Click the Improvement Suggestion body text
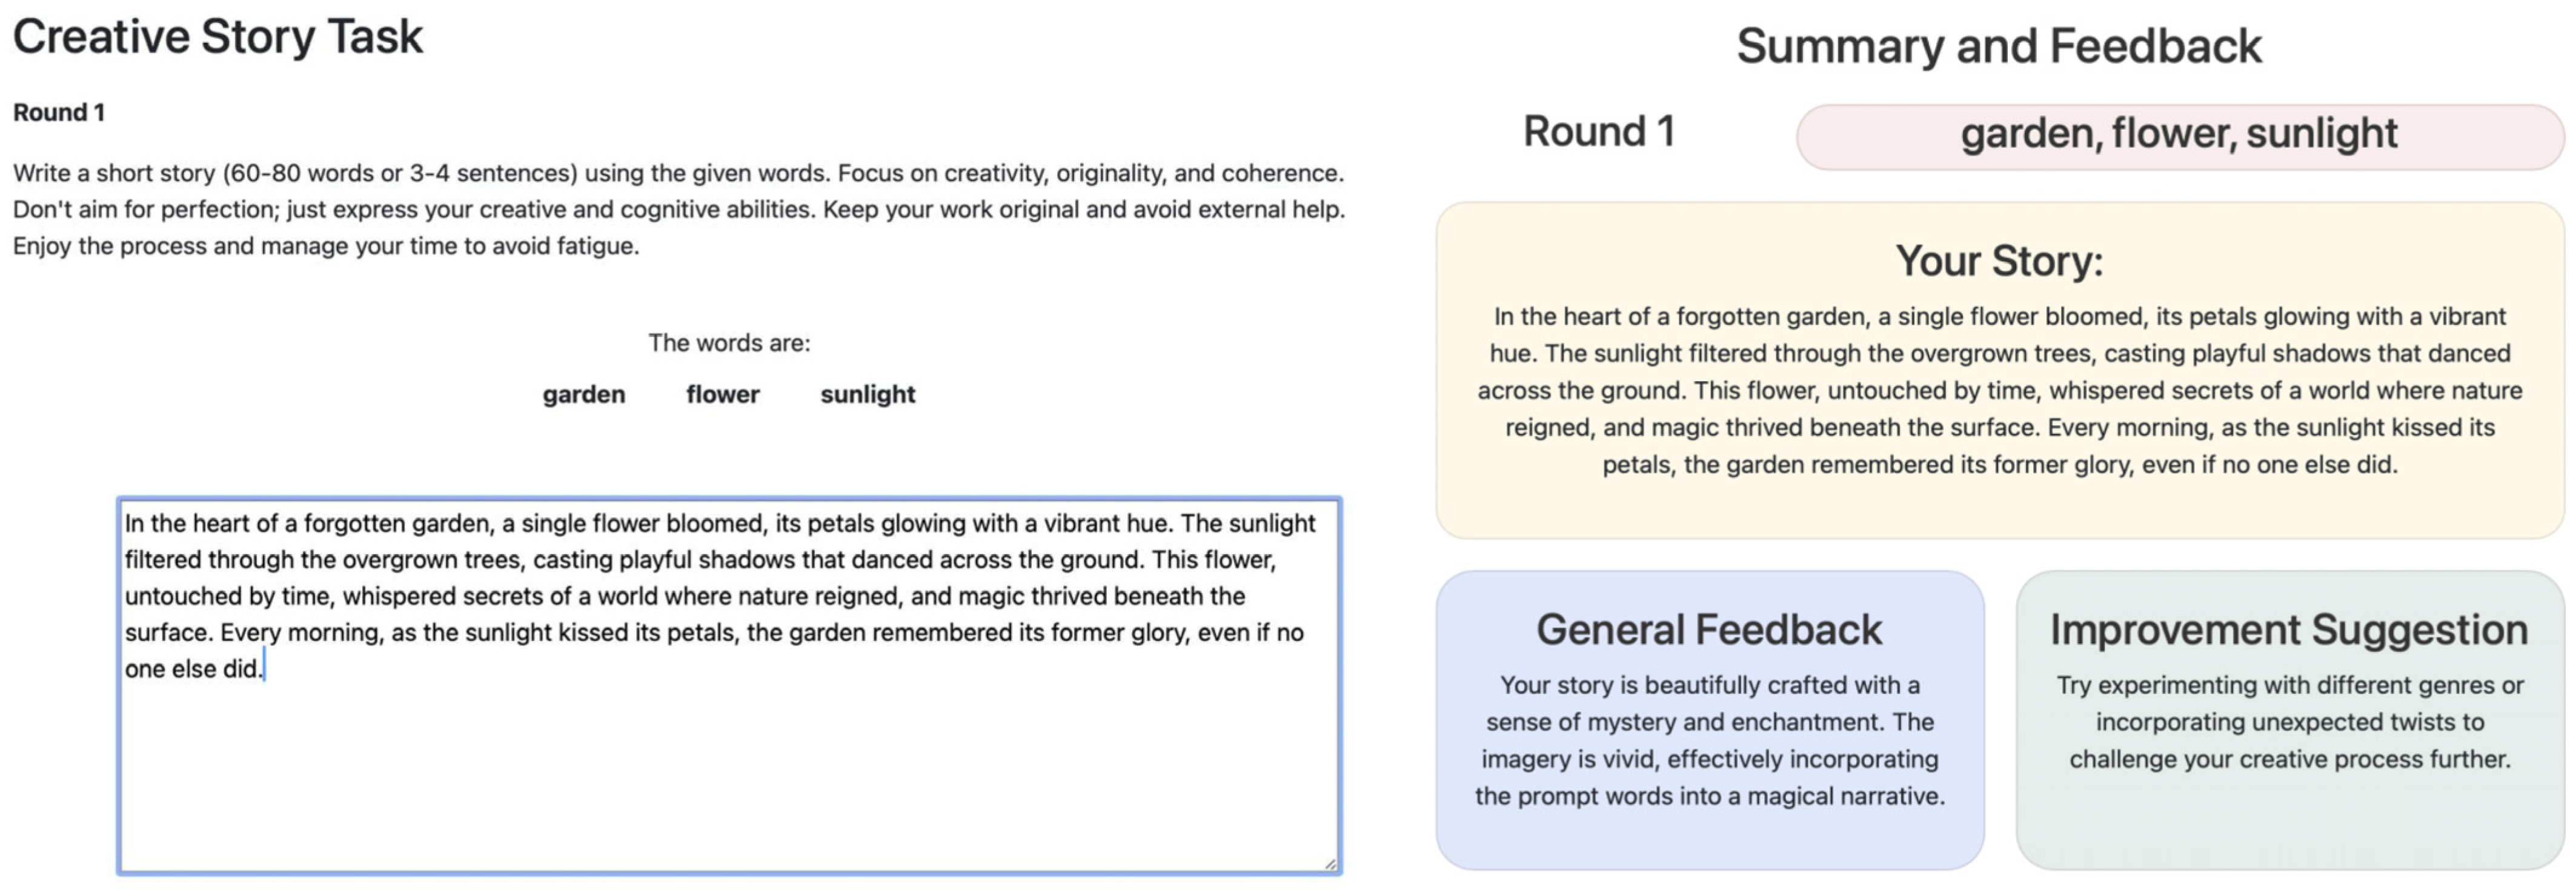 [2288, 722]
